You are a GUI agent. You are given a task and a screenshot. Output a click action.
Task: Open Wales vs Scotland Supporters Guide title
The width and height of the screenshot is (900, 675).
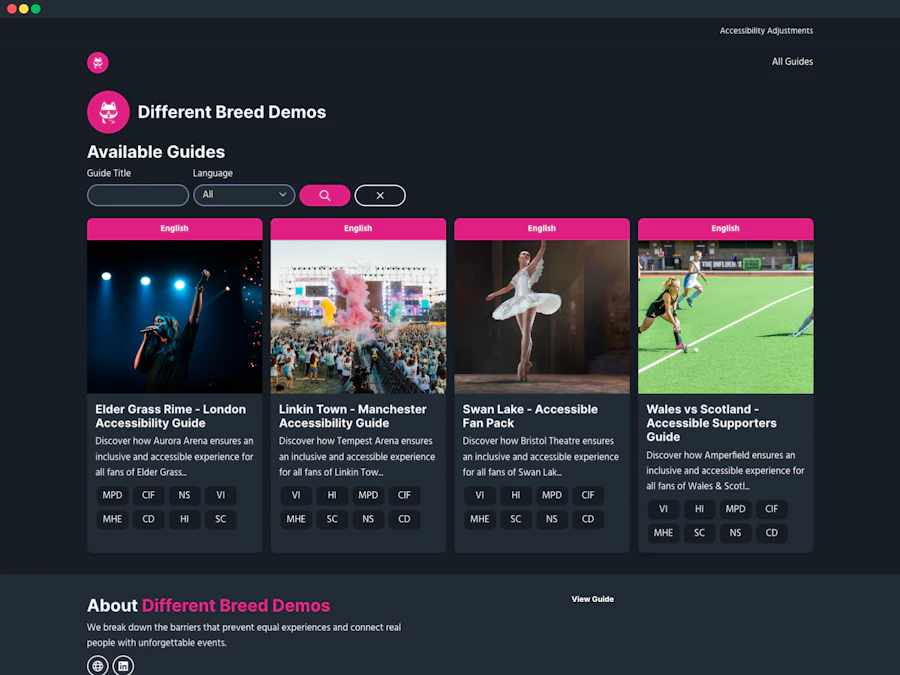tap(711, 423)
